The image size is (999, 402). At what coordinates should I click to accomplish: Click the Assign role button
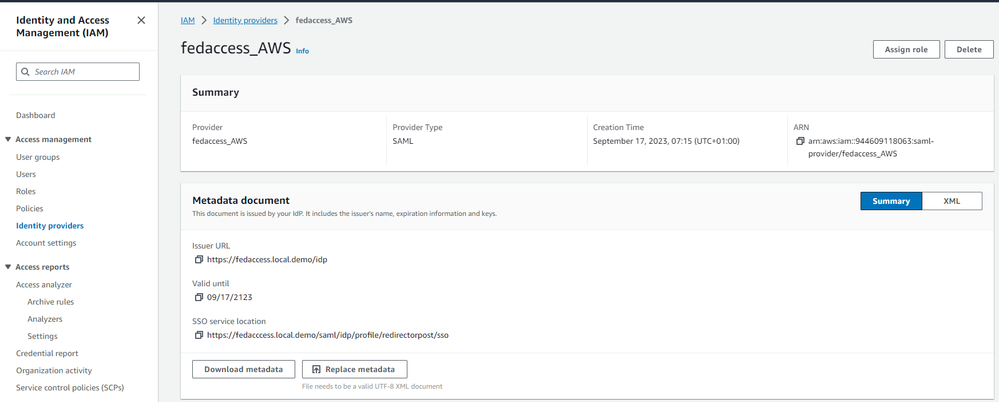(x=906, y=50)
